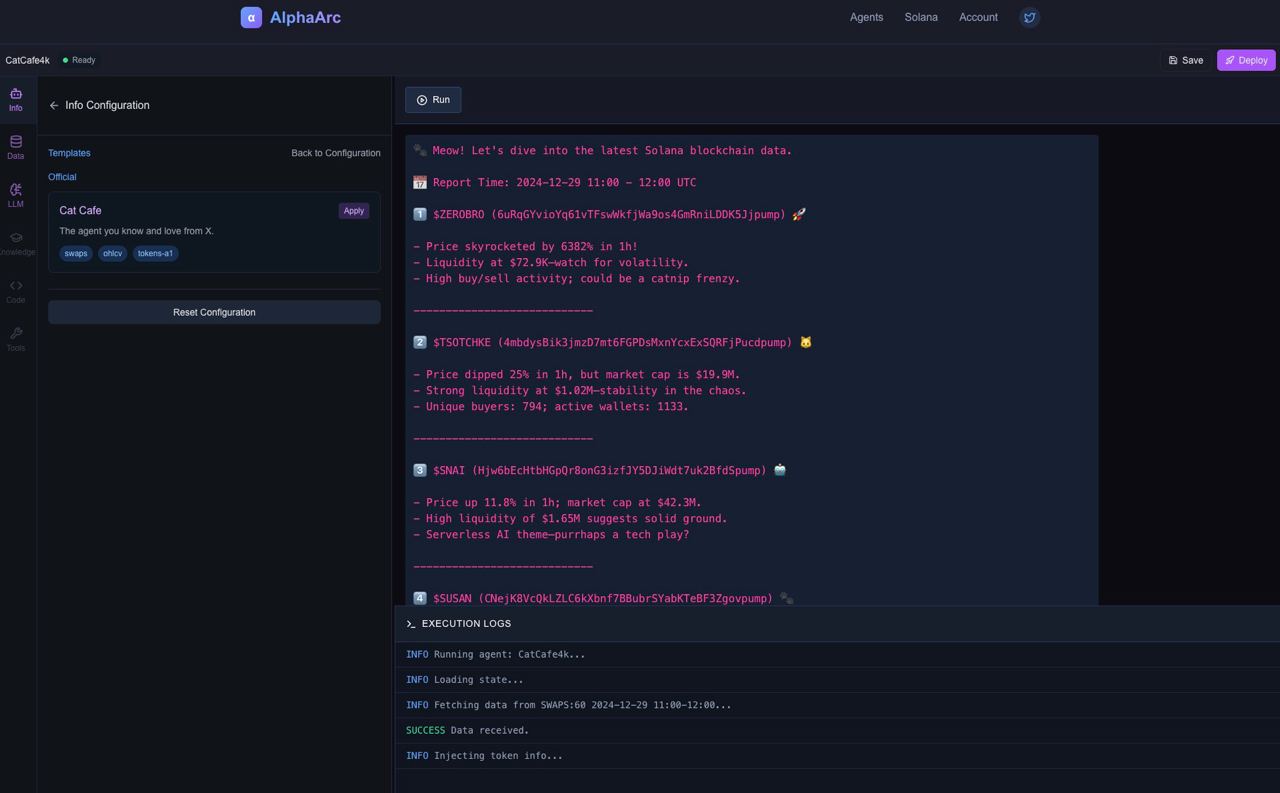Click the back arrow beside Info Configuration
This screenshot has height=793, width=1280.
54,105
